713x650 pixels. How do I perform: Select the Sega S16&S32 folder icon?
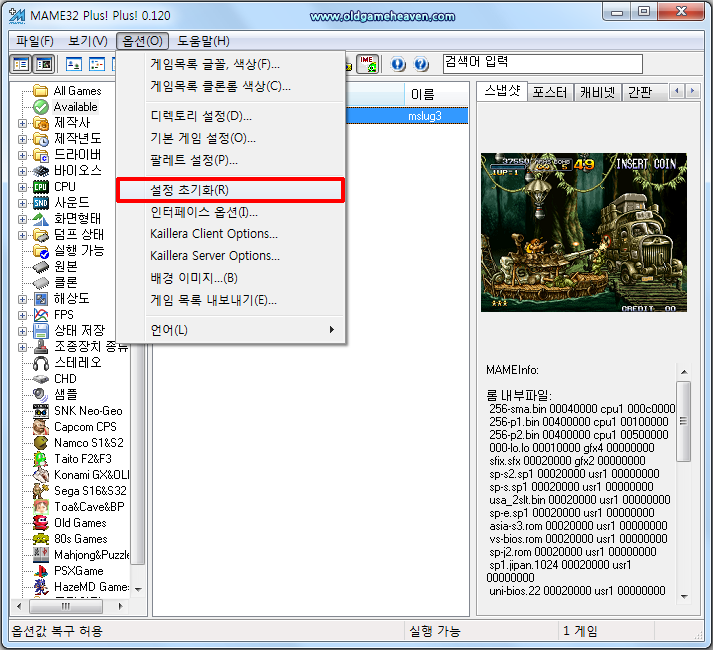coord(41,491)
